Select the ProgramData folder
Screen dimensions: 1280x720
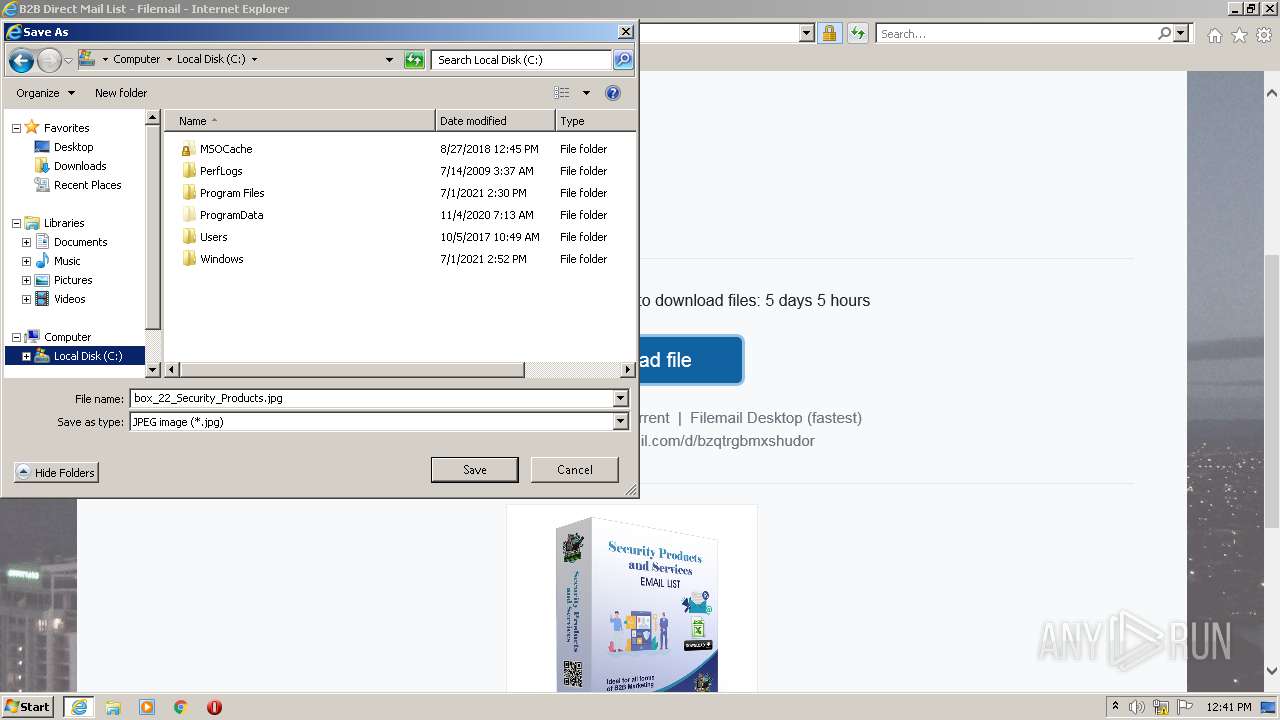(x=231, y=215)
